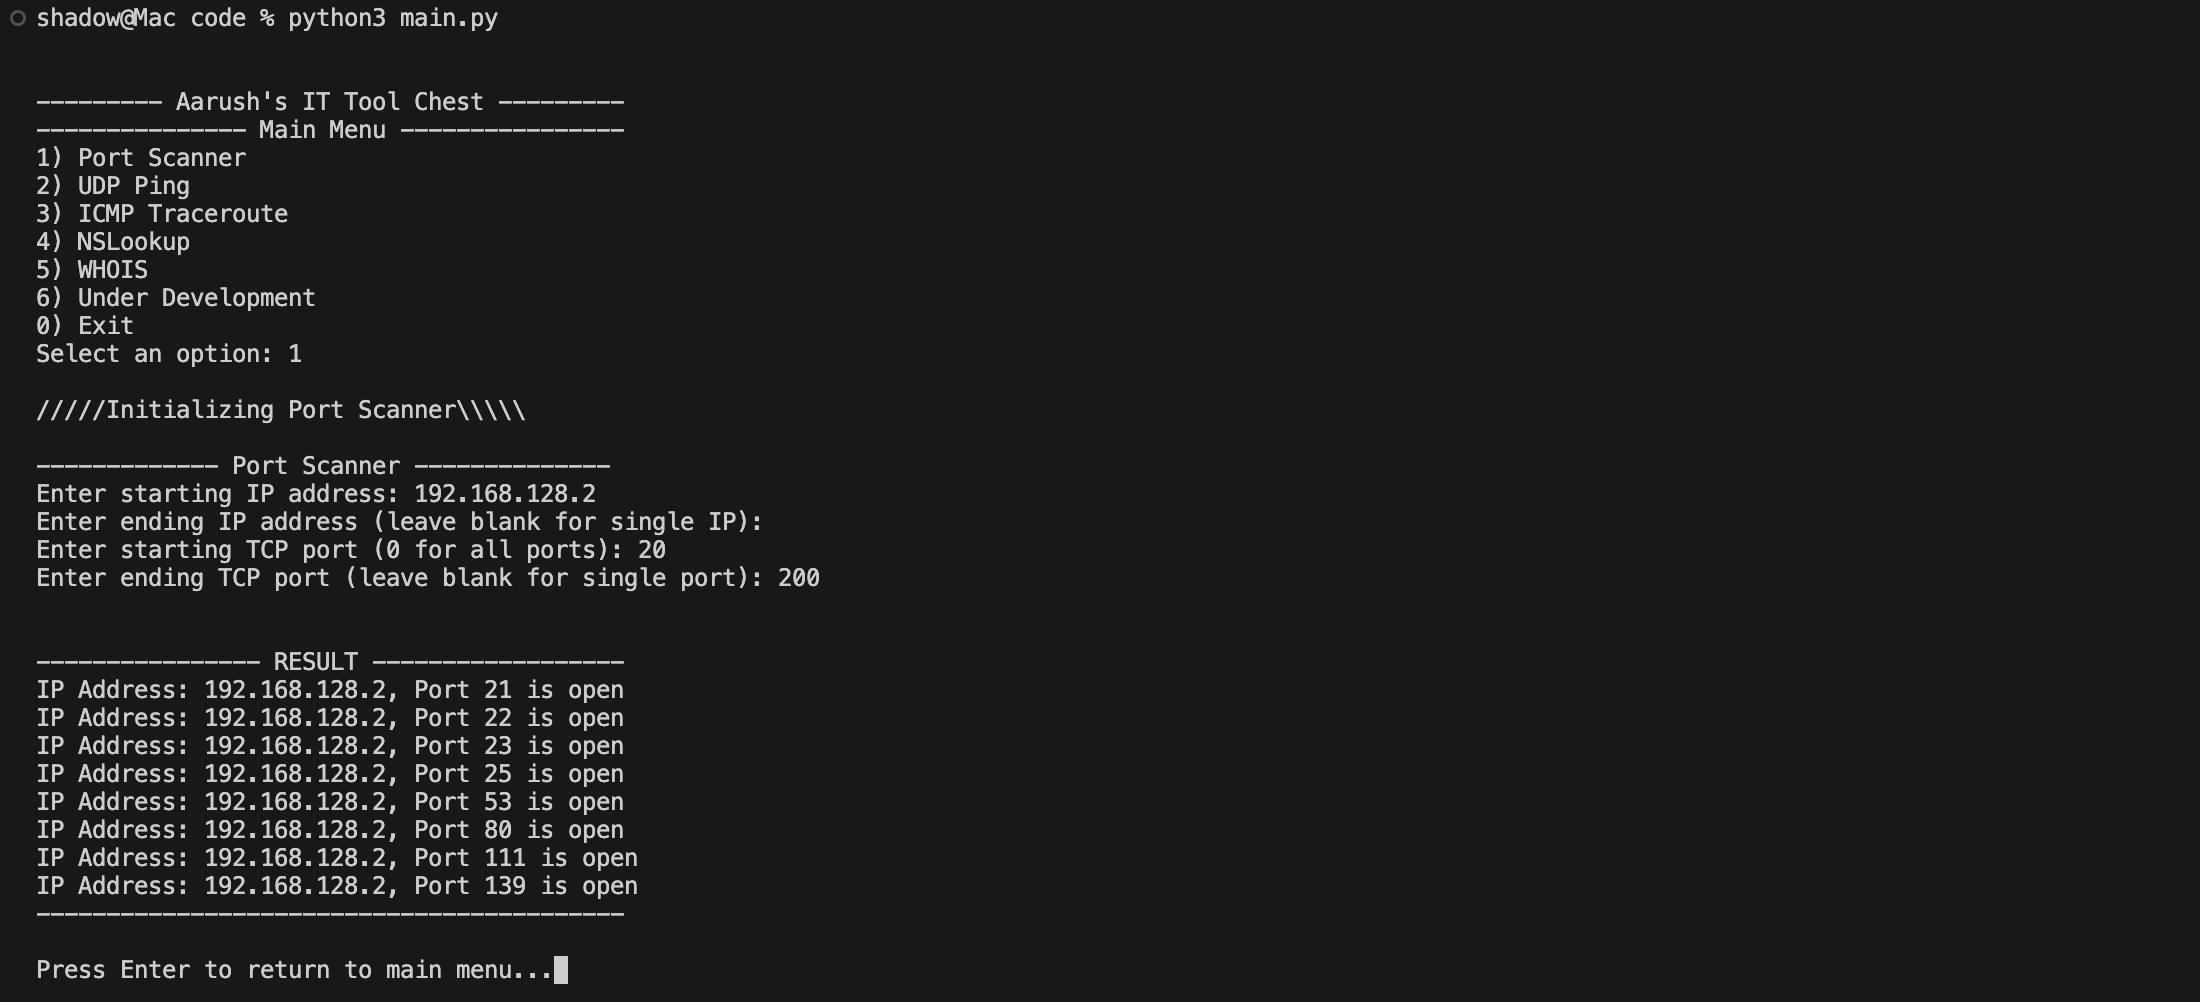
Task: Click the Select an option input line
Action: 169,354
